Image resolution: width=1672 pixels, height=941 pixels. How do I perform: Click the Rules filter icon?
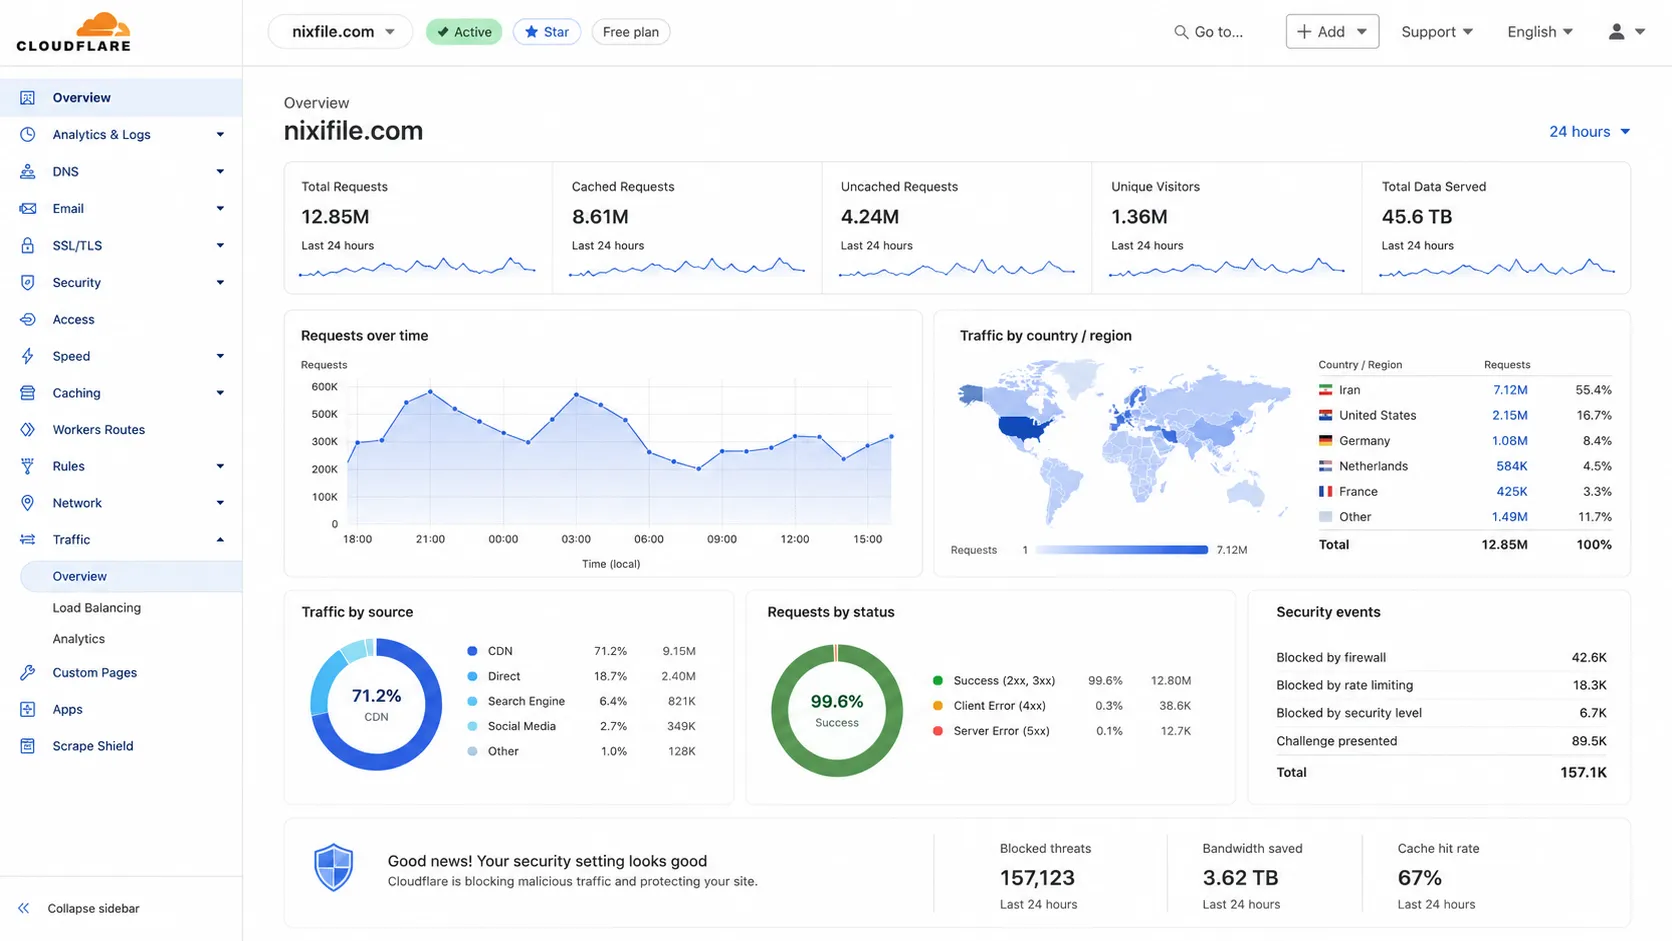click(28, 466)
